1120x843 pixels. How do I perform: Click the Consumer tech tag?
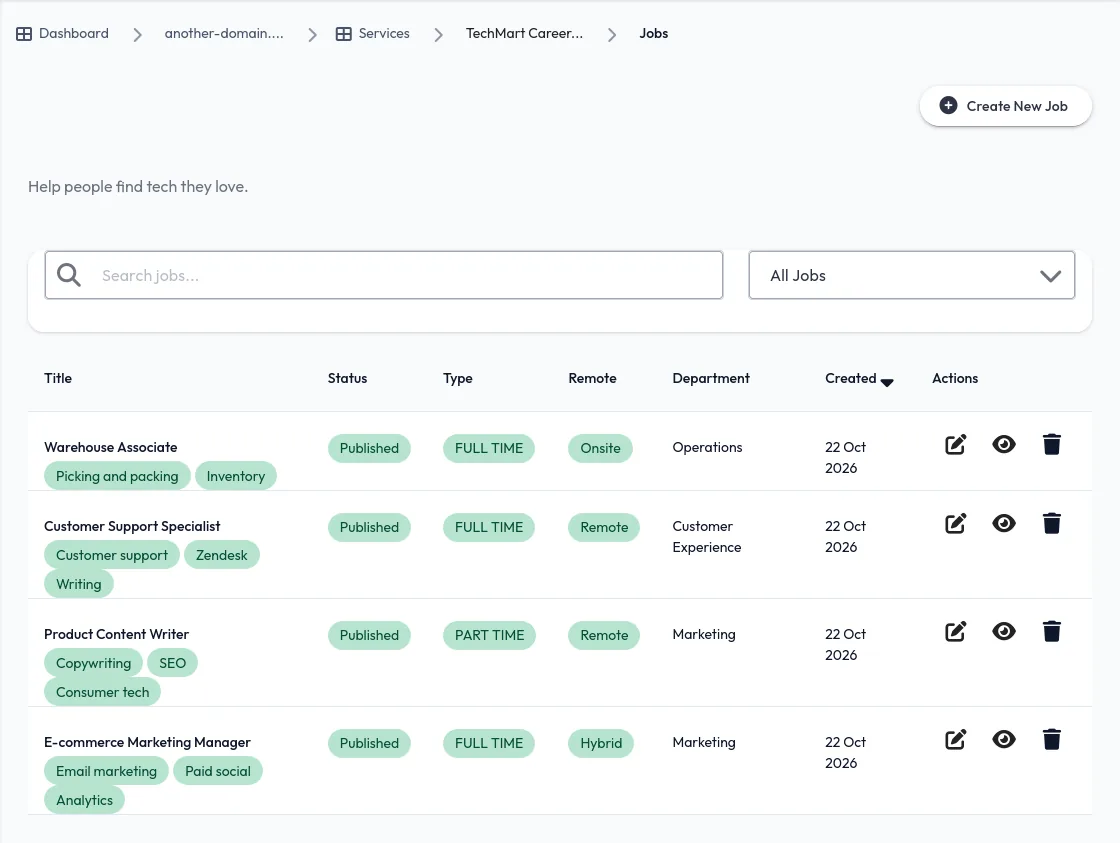[x=103, y=692]
